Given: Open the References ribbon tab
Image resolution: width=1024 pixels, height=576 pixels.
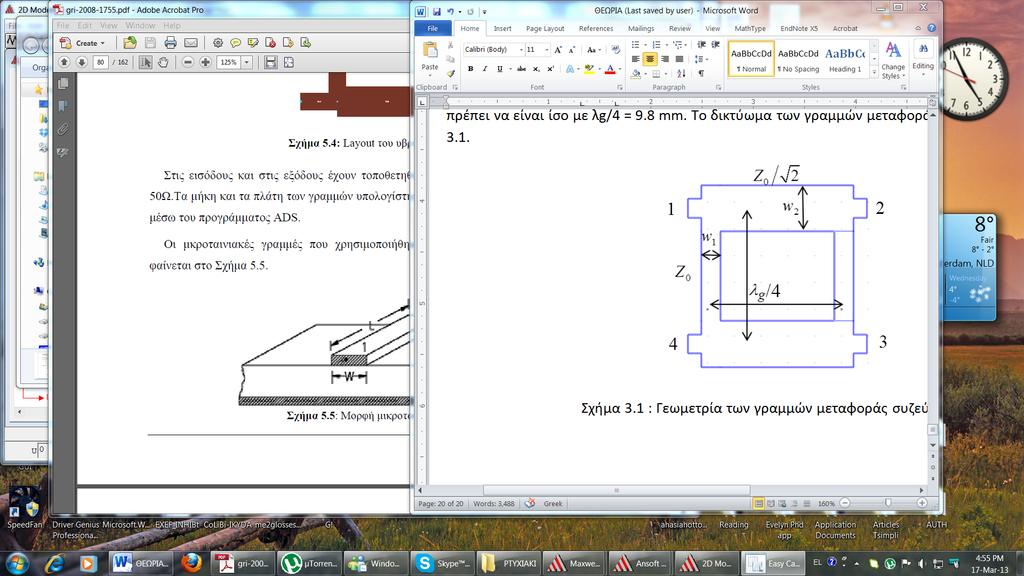Looking at the screenshot, I should tap(596, 29).
